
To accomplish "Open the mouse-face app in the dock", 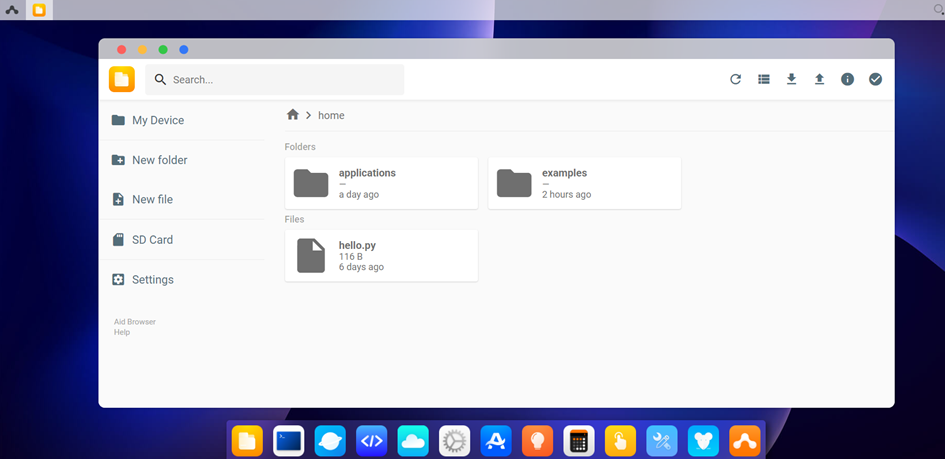I will tap(703, 441).
